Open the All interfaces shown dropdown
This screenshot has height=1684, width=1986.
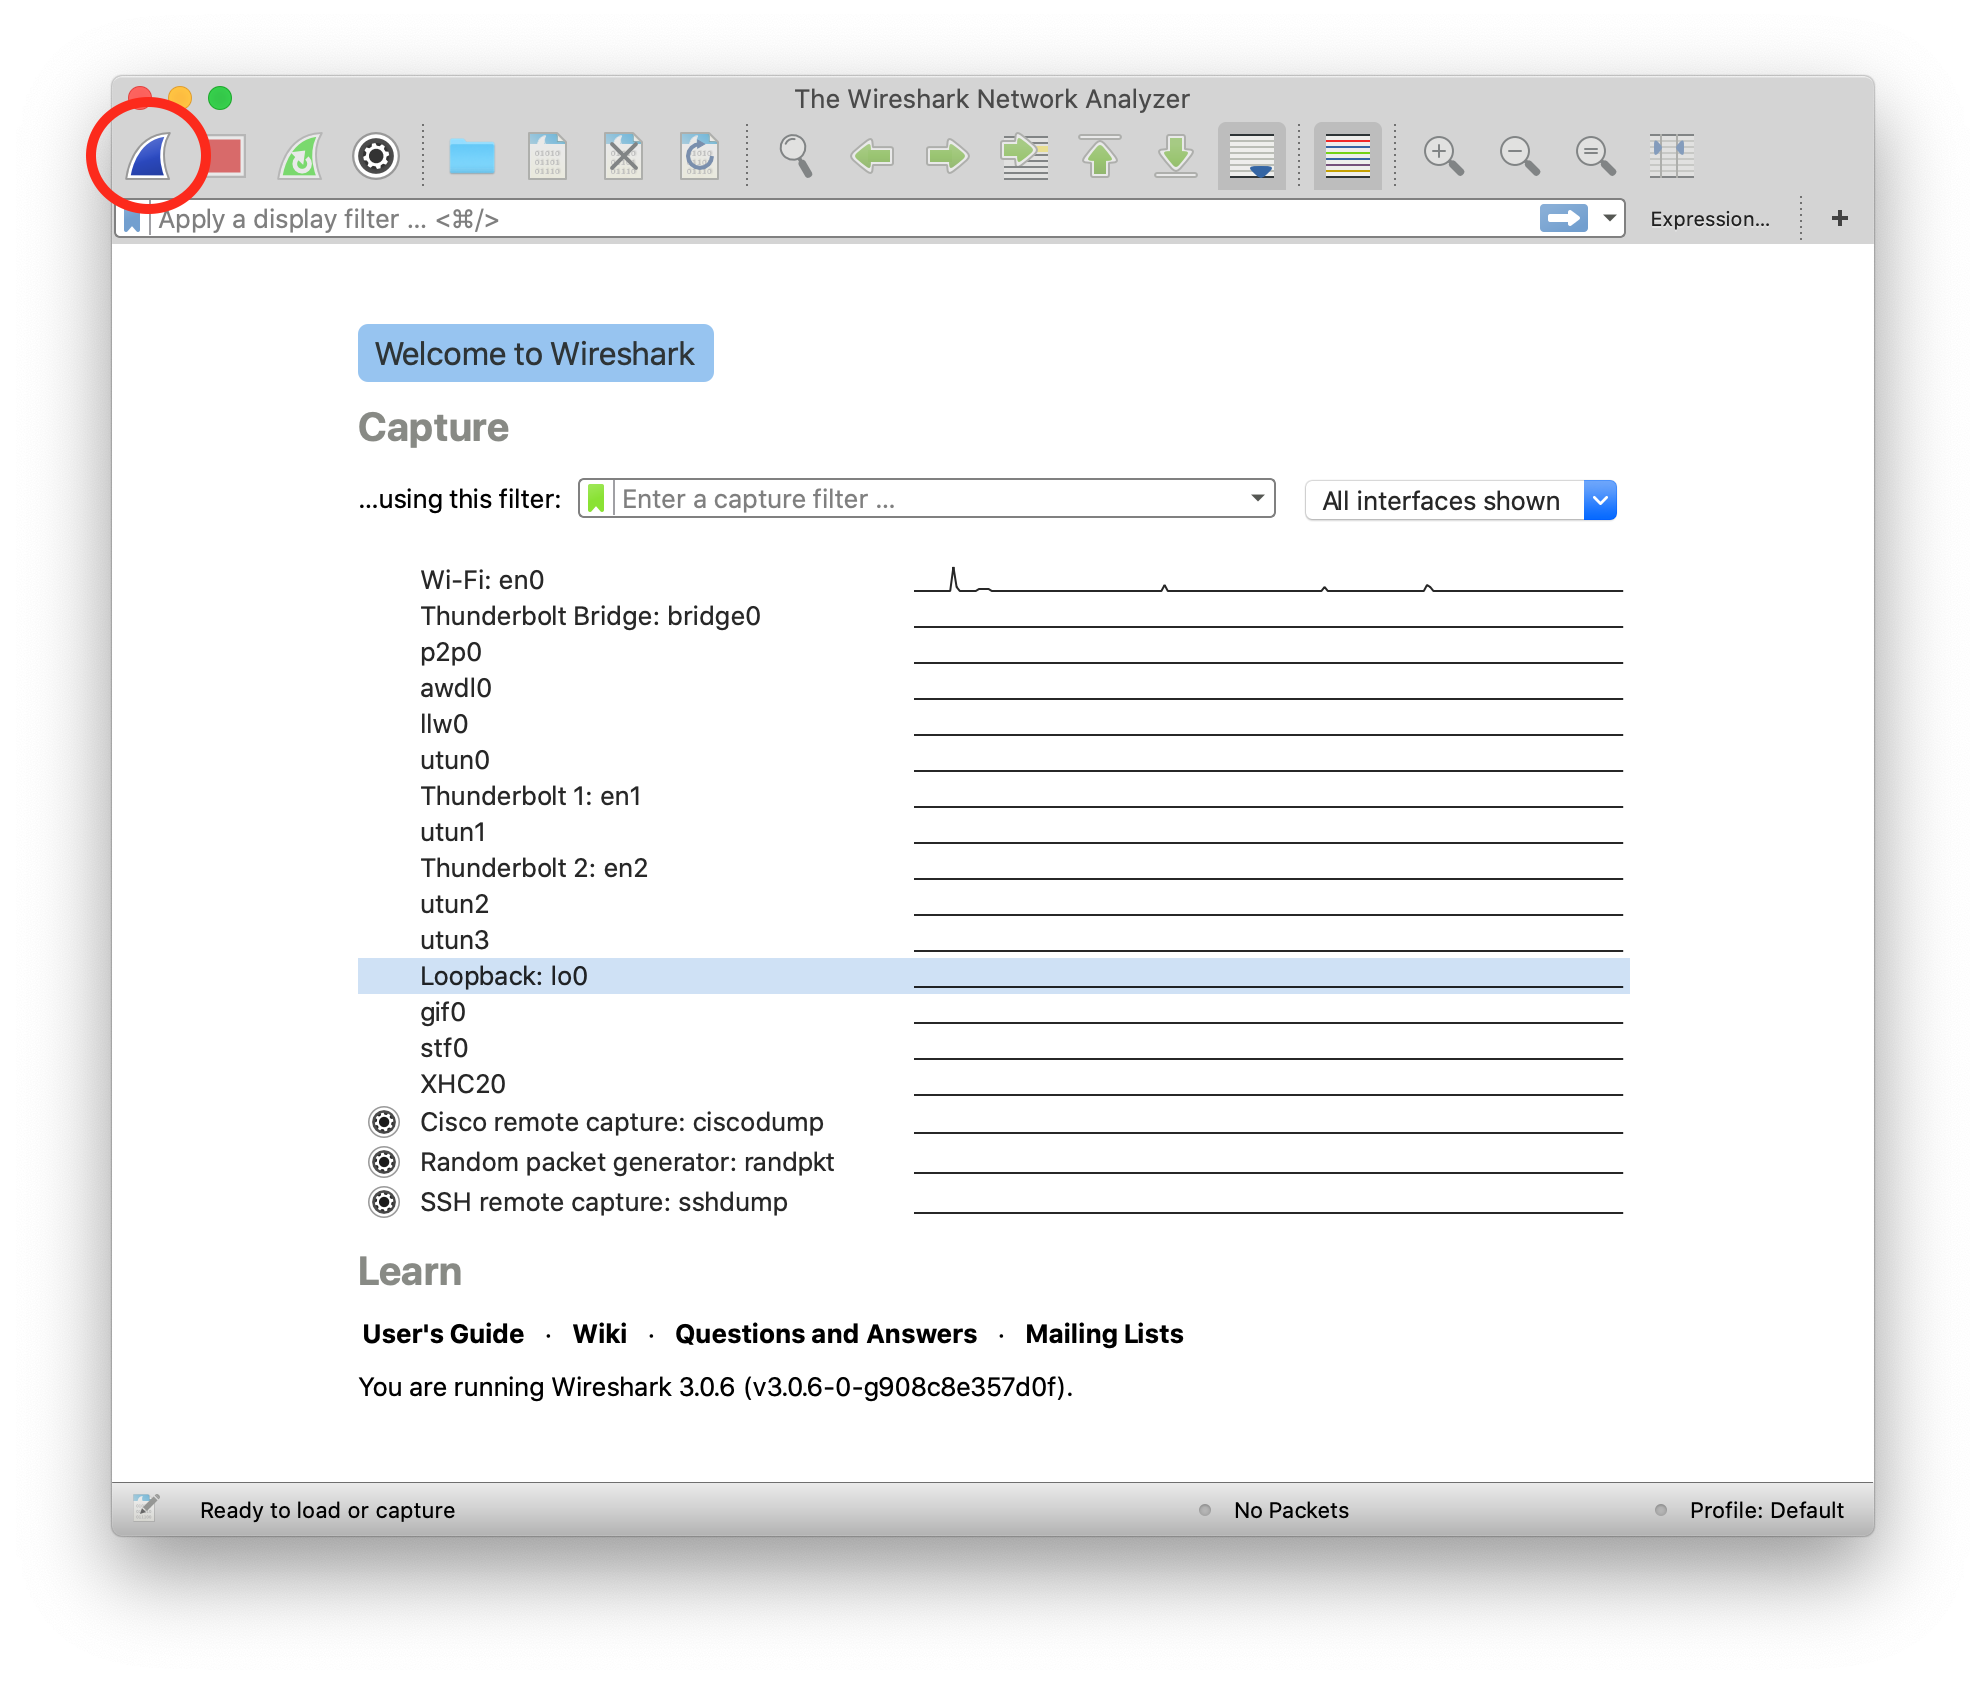click(x=1600, y=500)
